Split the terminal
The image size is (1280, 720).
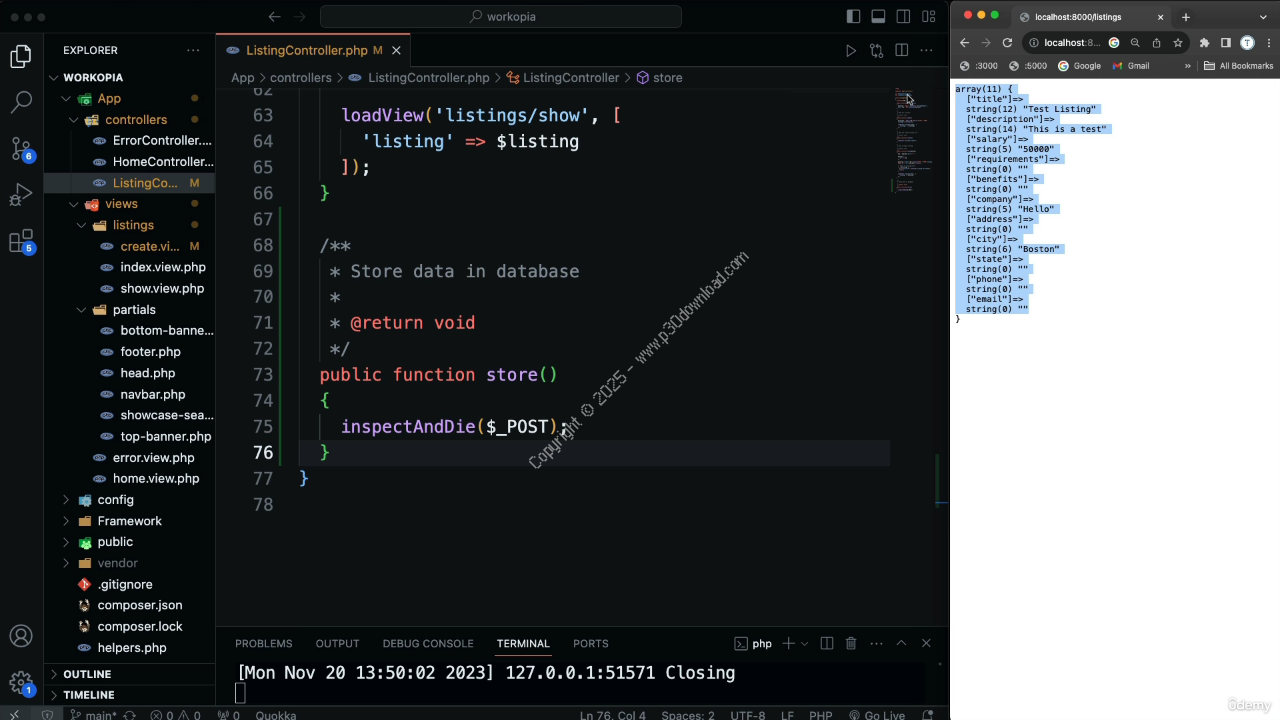point(826,643)
